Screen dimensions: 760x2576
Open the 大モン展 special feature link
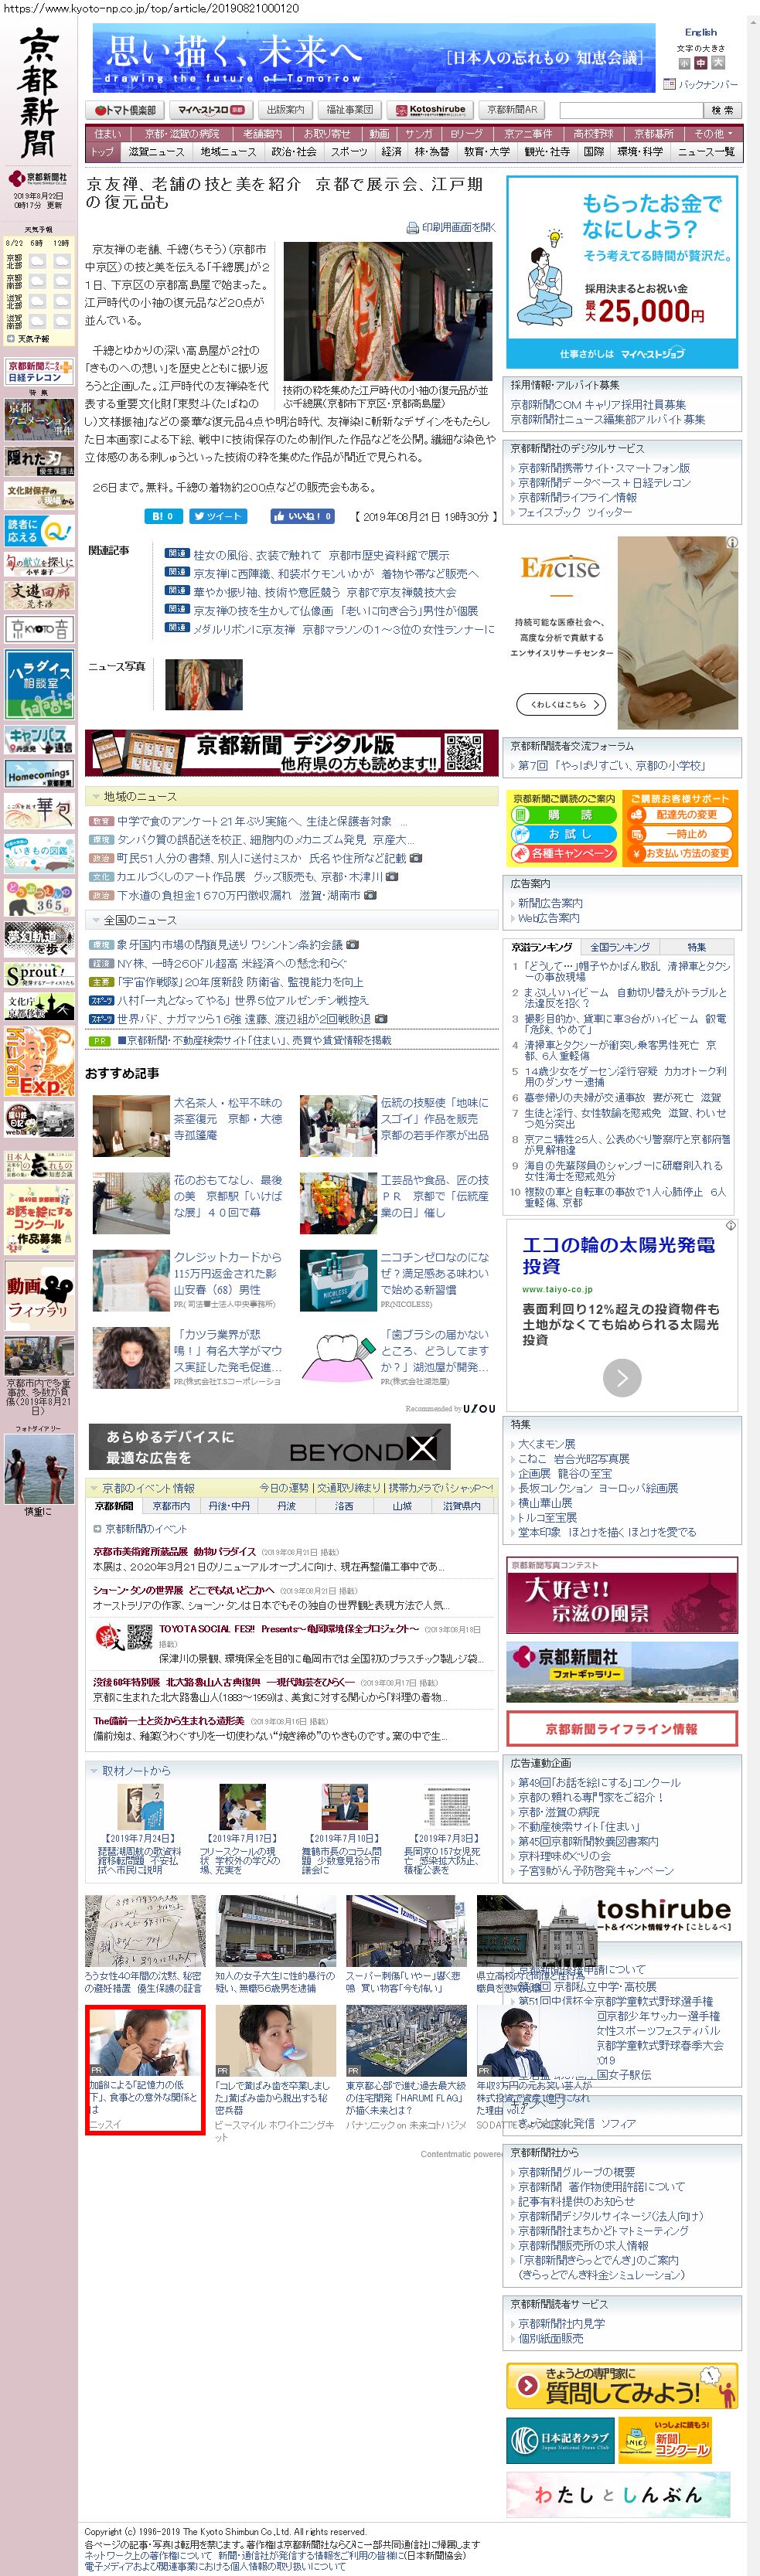[546, 1443]
